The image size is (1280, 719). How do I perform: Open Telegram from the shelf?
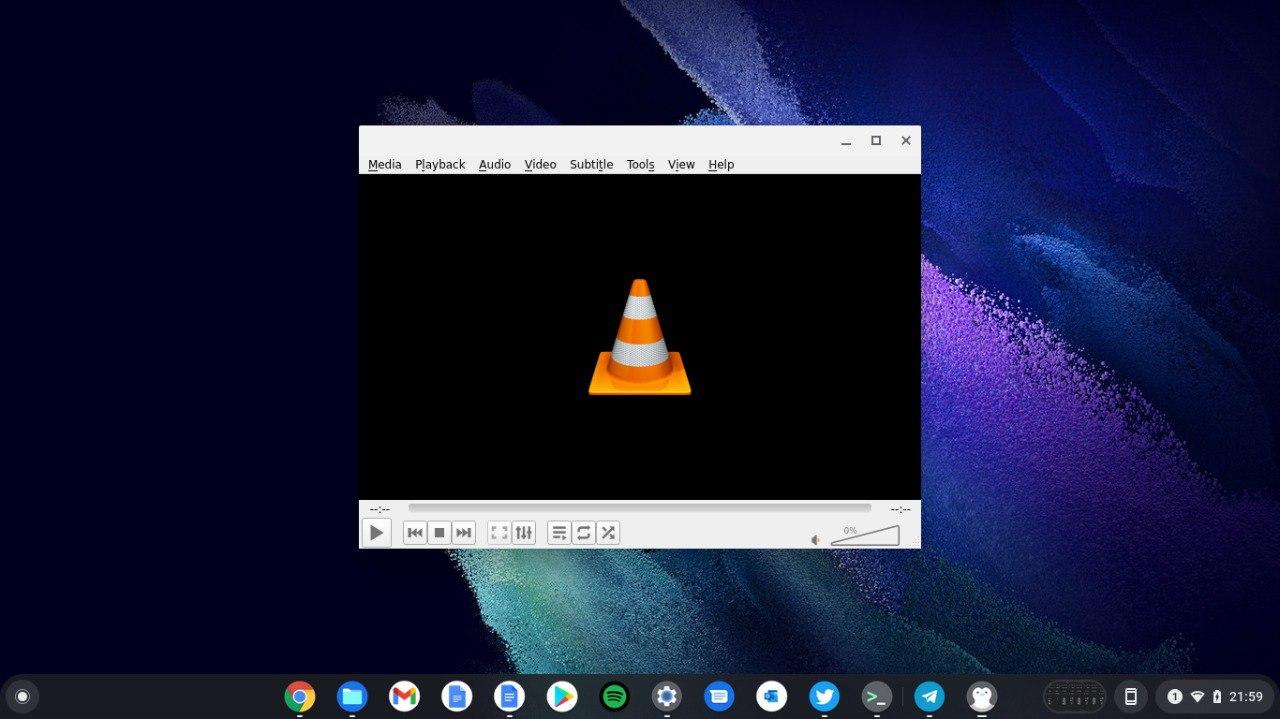coord(929,696)
